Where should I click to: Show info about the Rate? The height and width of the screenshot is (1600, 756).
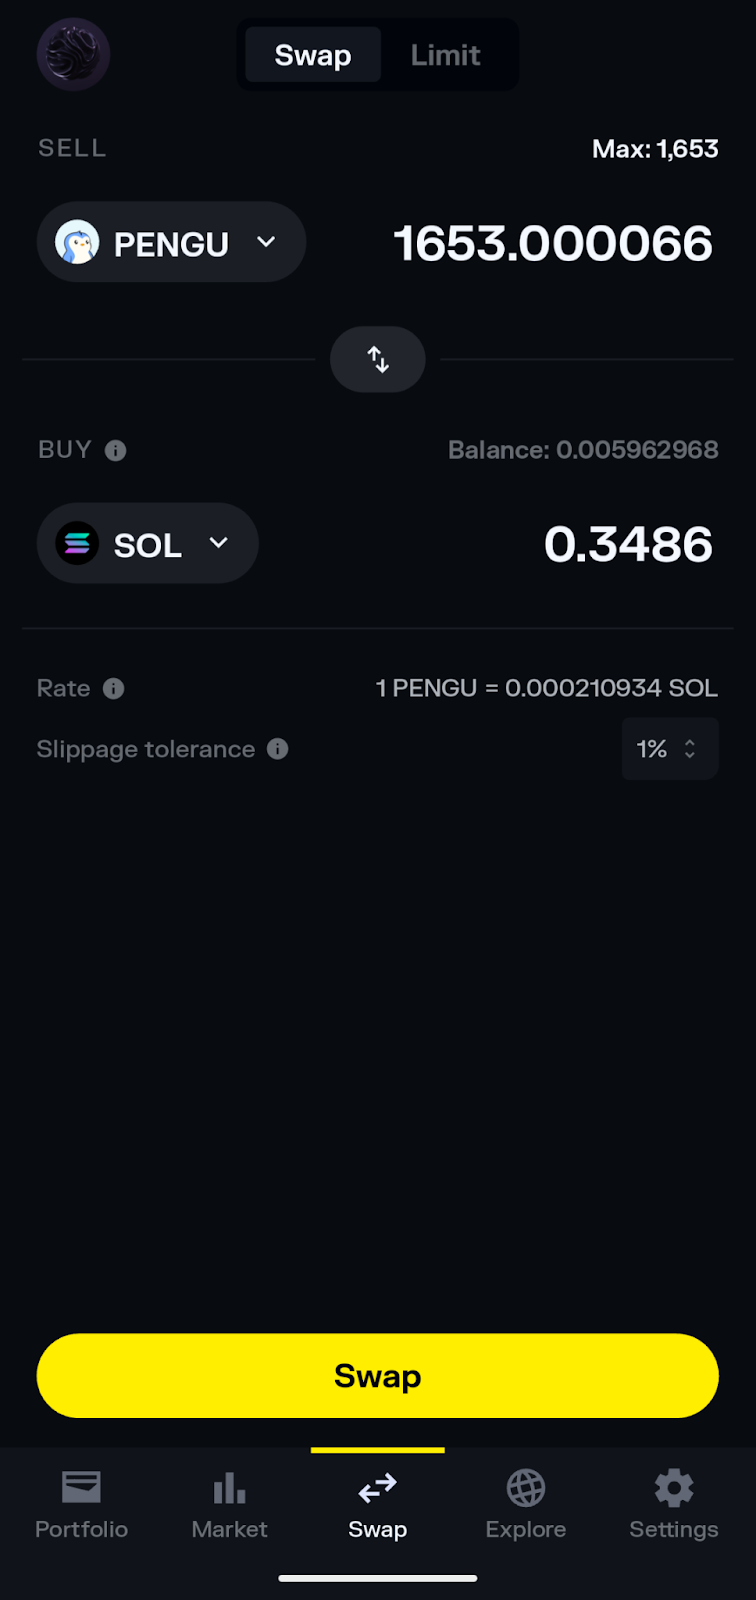click(x=114, y=689)
